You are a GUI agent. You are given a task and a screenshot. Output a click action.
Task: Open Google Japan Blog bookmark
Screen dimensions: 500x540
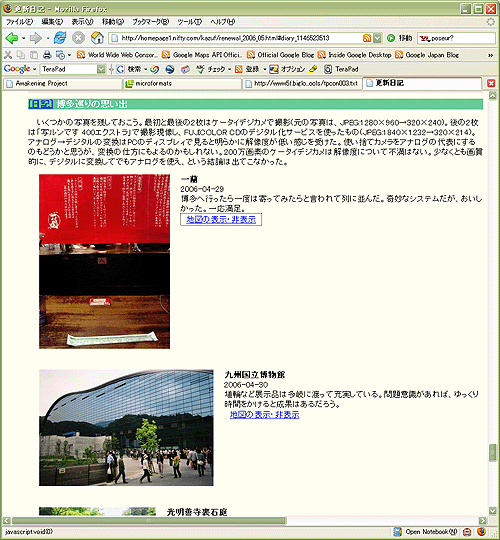tap(427, 55)
